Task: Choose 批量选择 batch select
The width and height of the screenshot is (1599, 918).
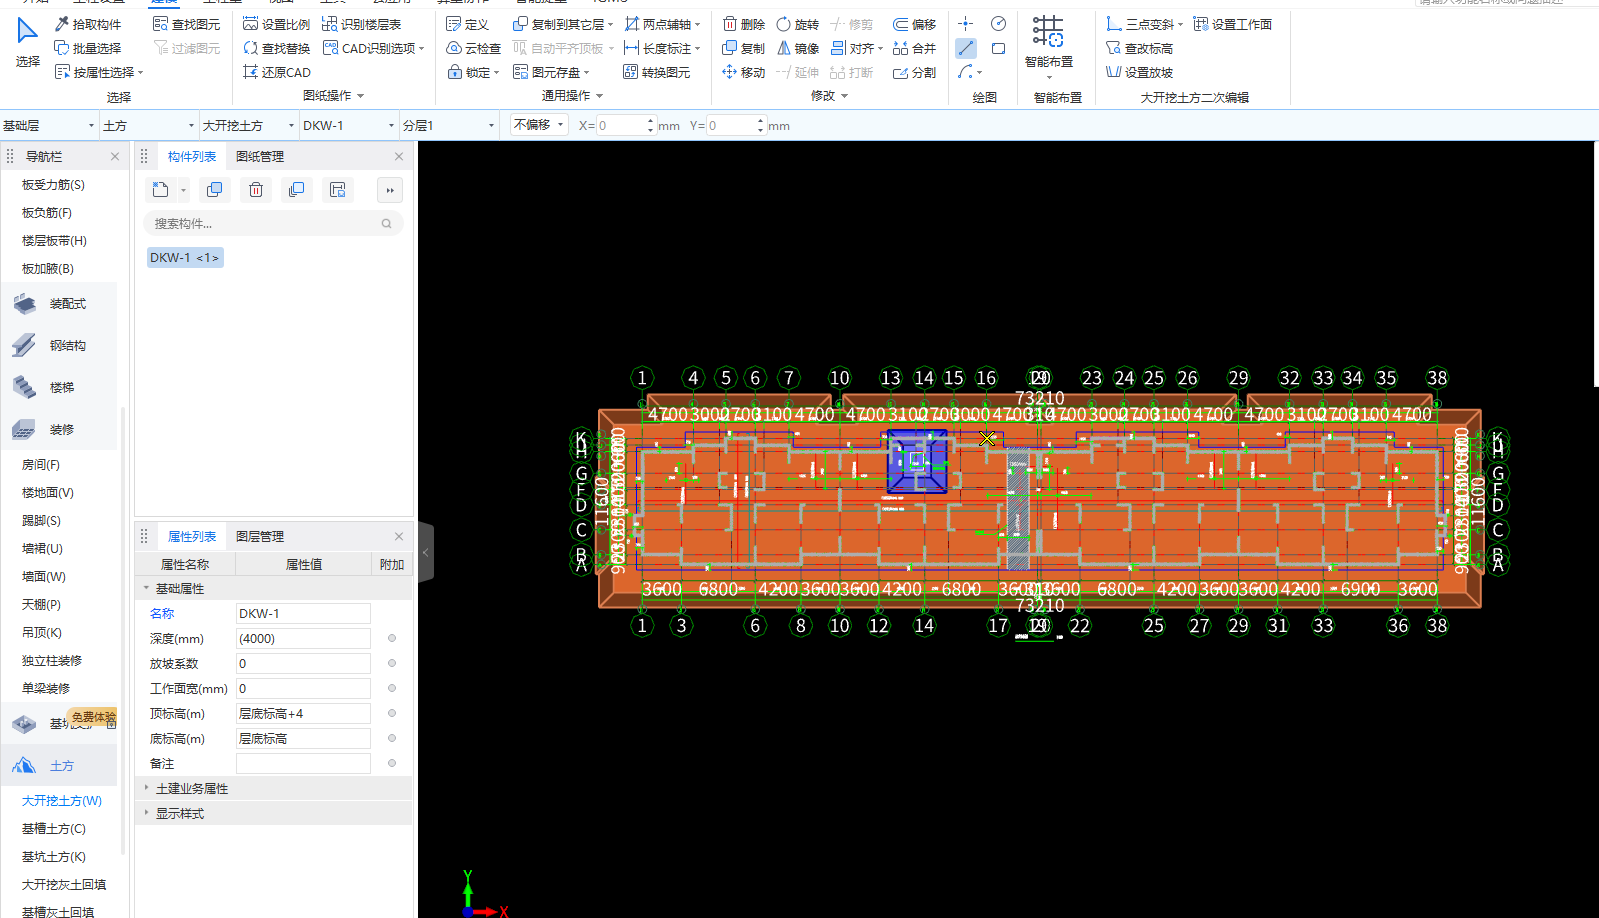Action: 88,48
